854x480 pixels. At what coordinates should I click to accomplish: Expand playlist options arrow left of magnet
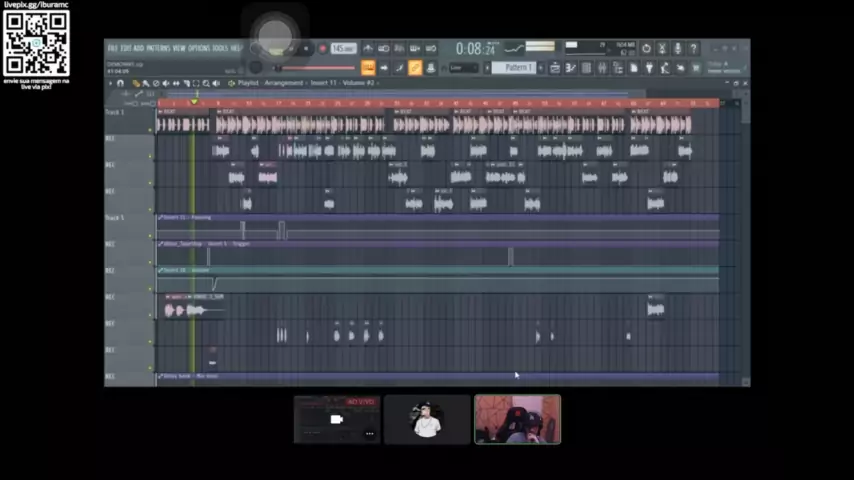(111, 83)
